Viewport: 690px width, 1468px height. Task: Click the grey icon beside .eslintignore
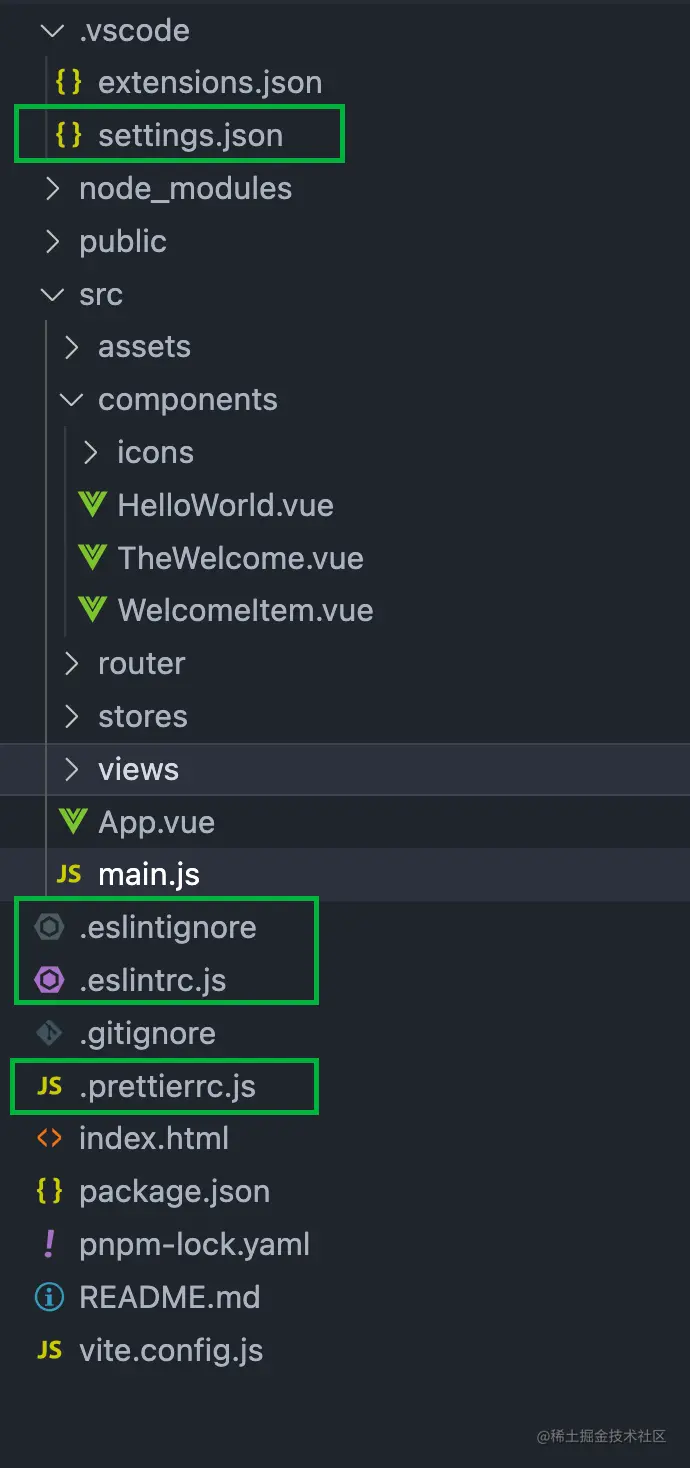click(x=49, y=928)
